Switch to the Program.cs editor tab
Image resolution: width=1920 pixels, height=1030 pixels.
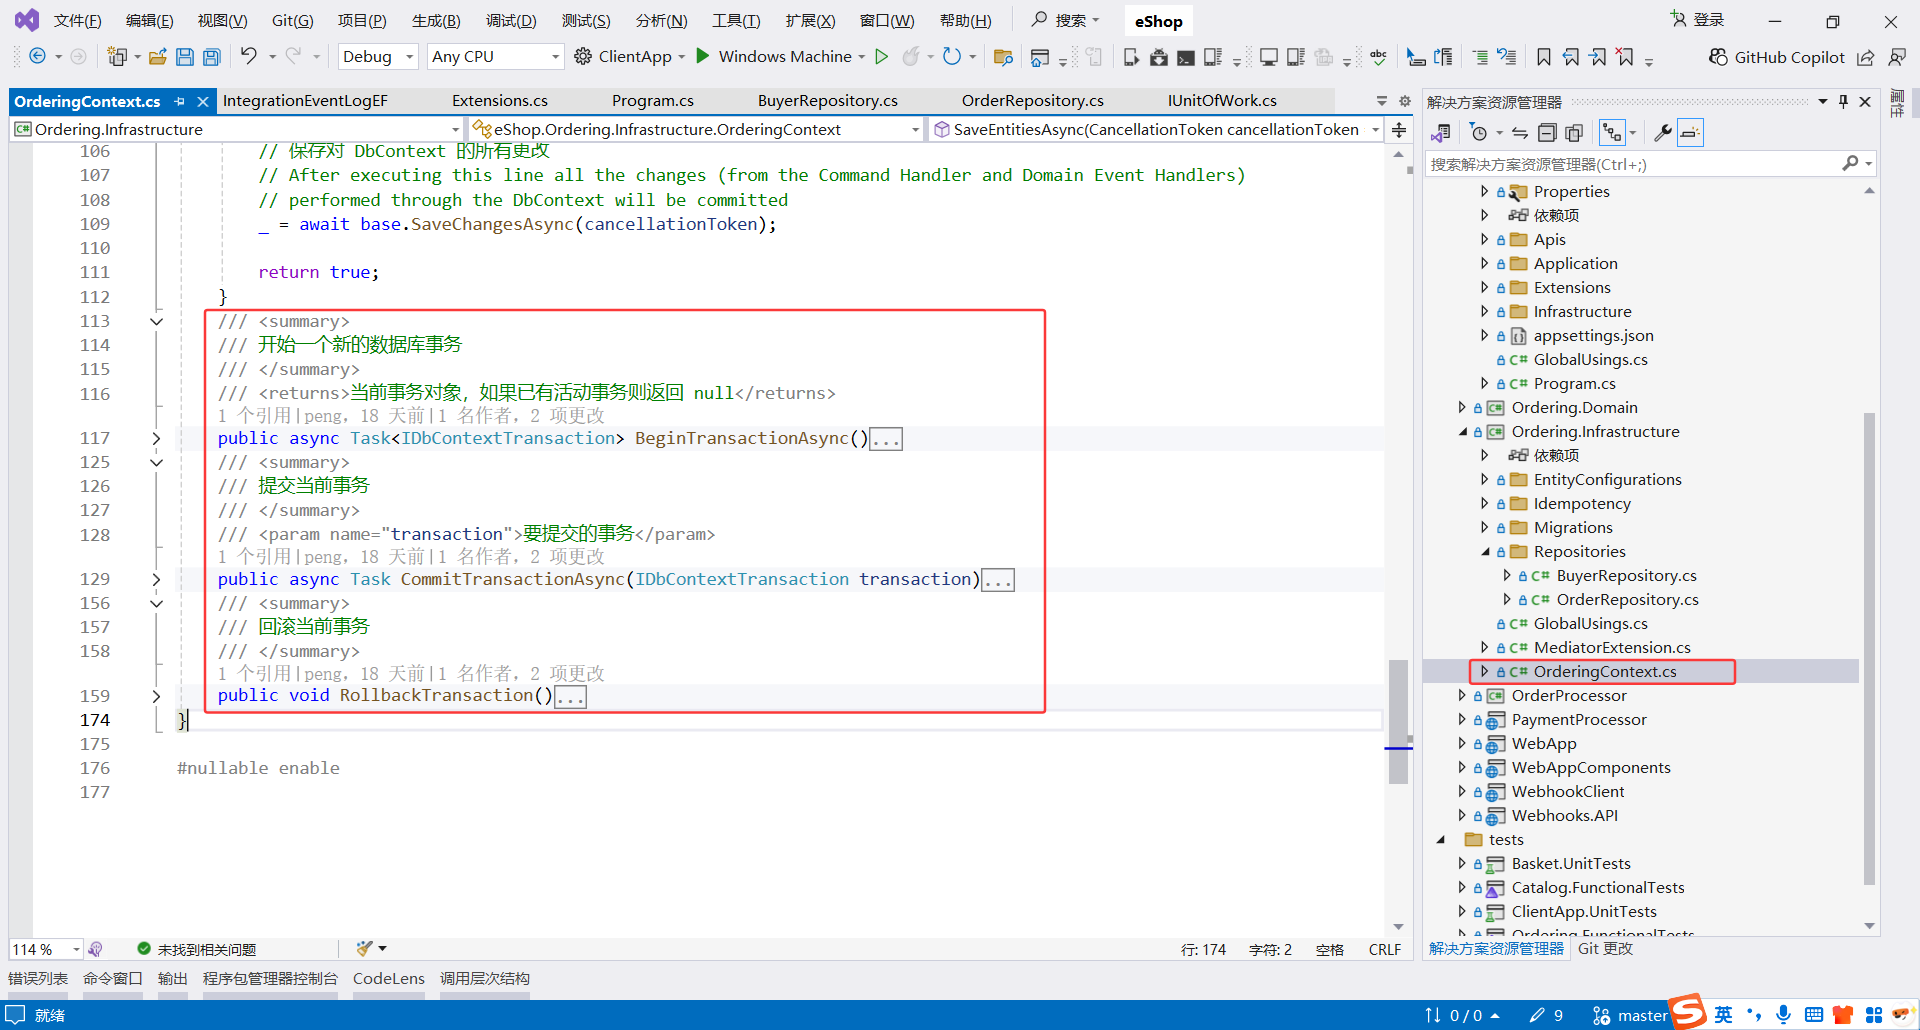653,101
